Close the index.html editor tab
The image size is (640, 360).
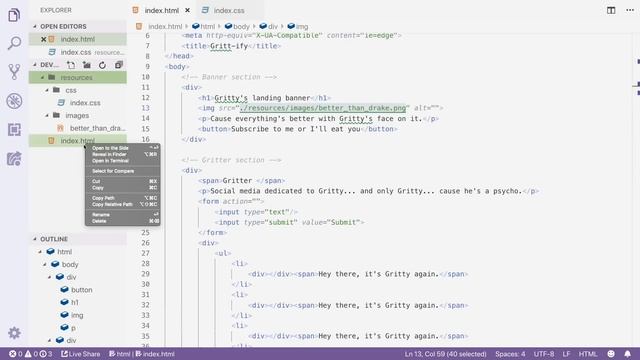point(187,10)
